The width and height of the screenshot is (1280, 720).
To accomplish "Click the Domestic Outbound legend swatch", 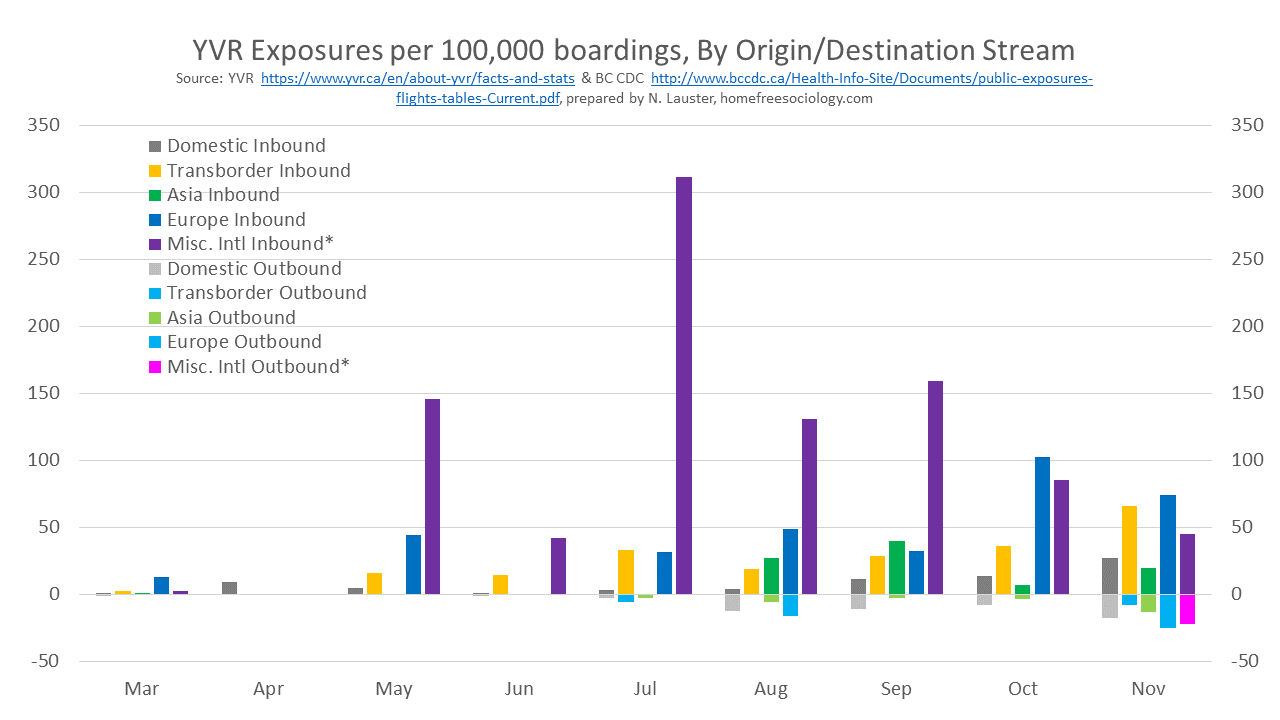I will pos(155,269).
